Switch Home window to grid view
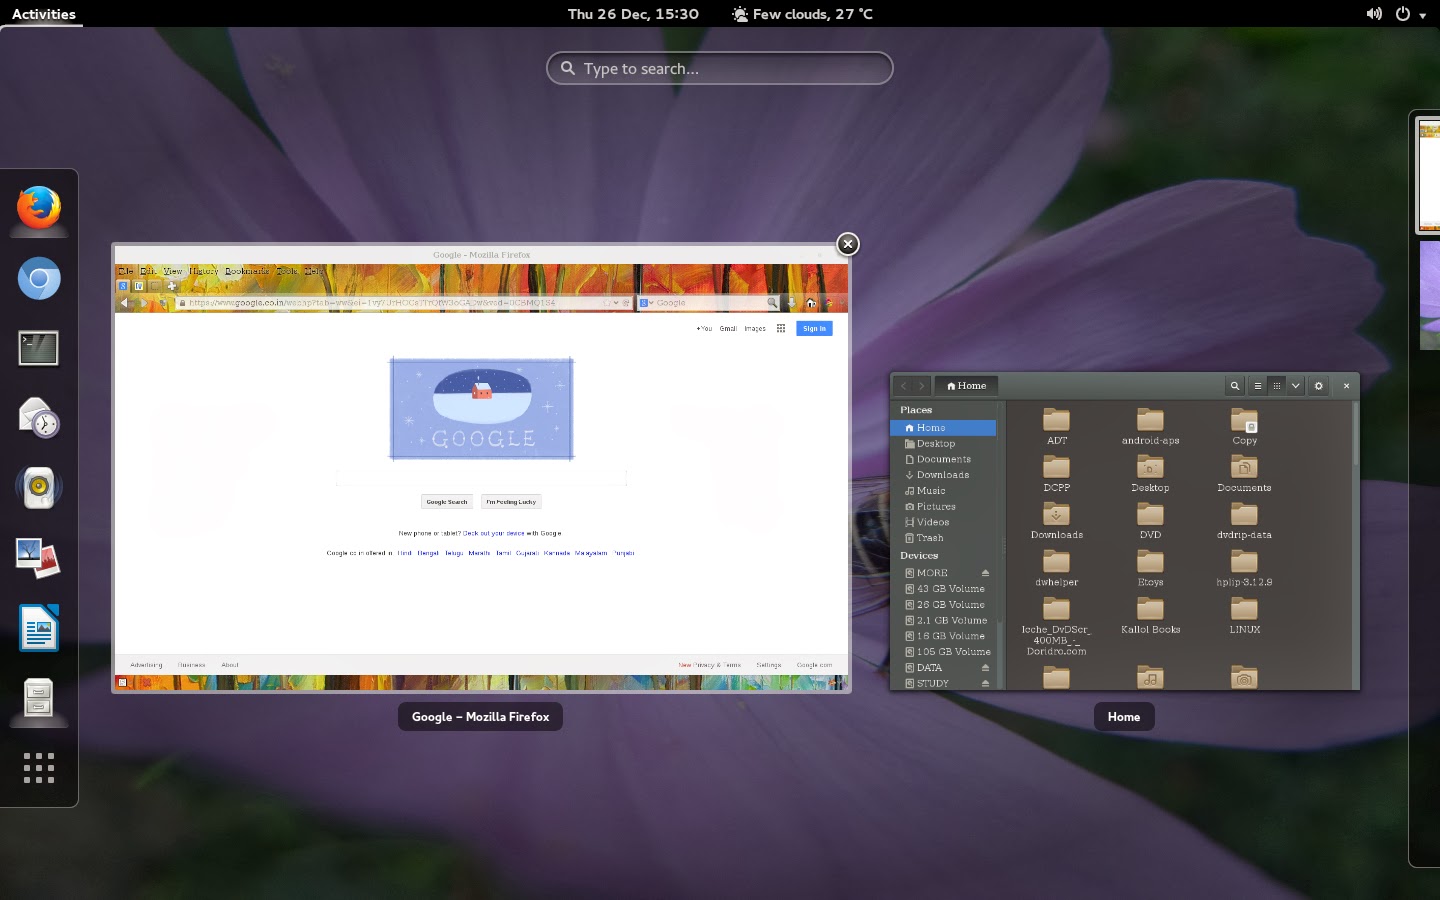Viewport: 1440px width, 900px height. tap(1277, 386)
